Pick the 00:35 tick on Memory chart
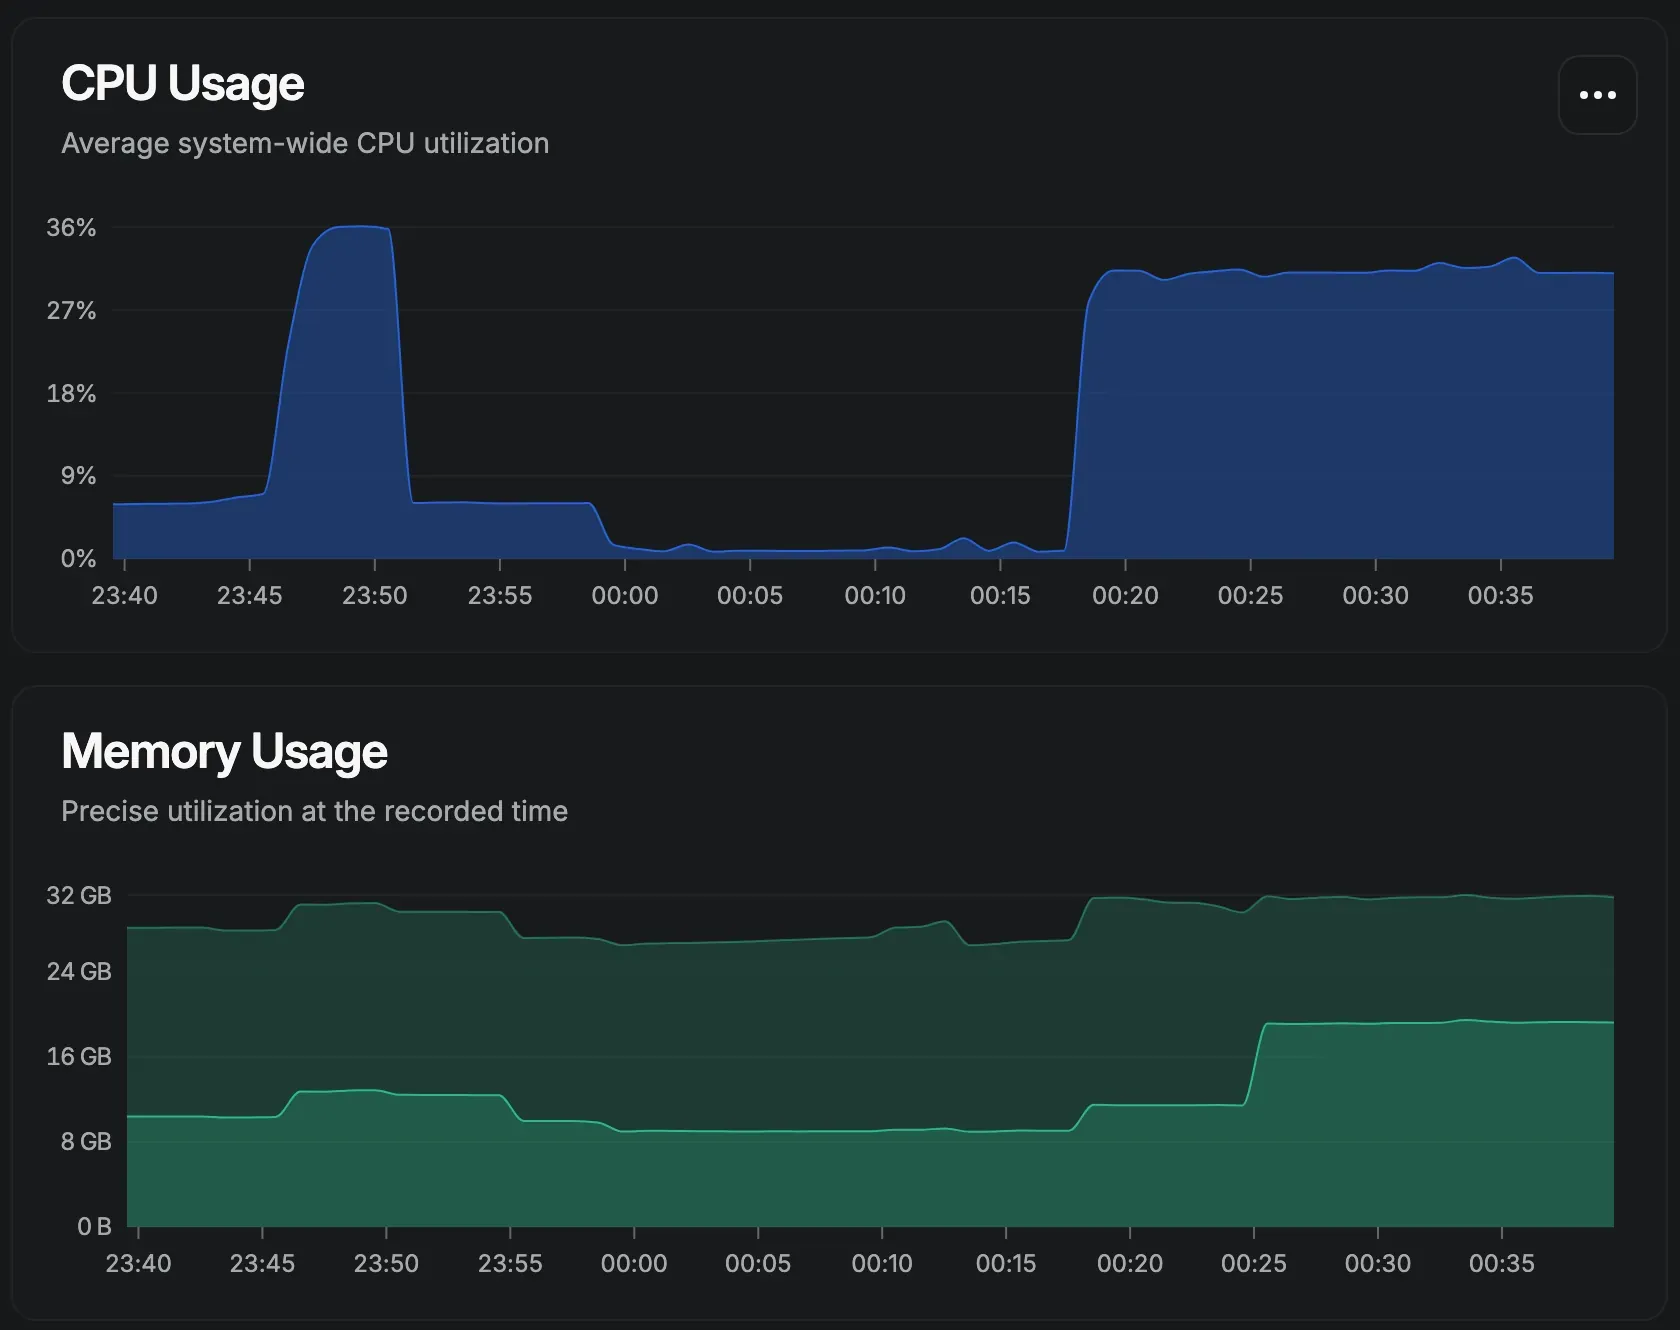 1501,1264
